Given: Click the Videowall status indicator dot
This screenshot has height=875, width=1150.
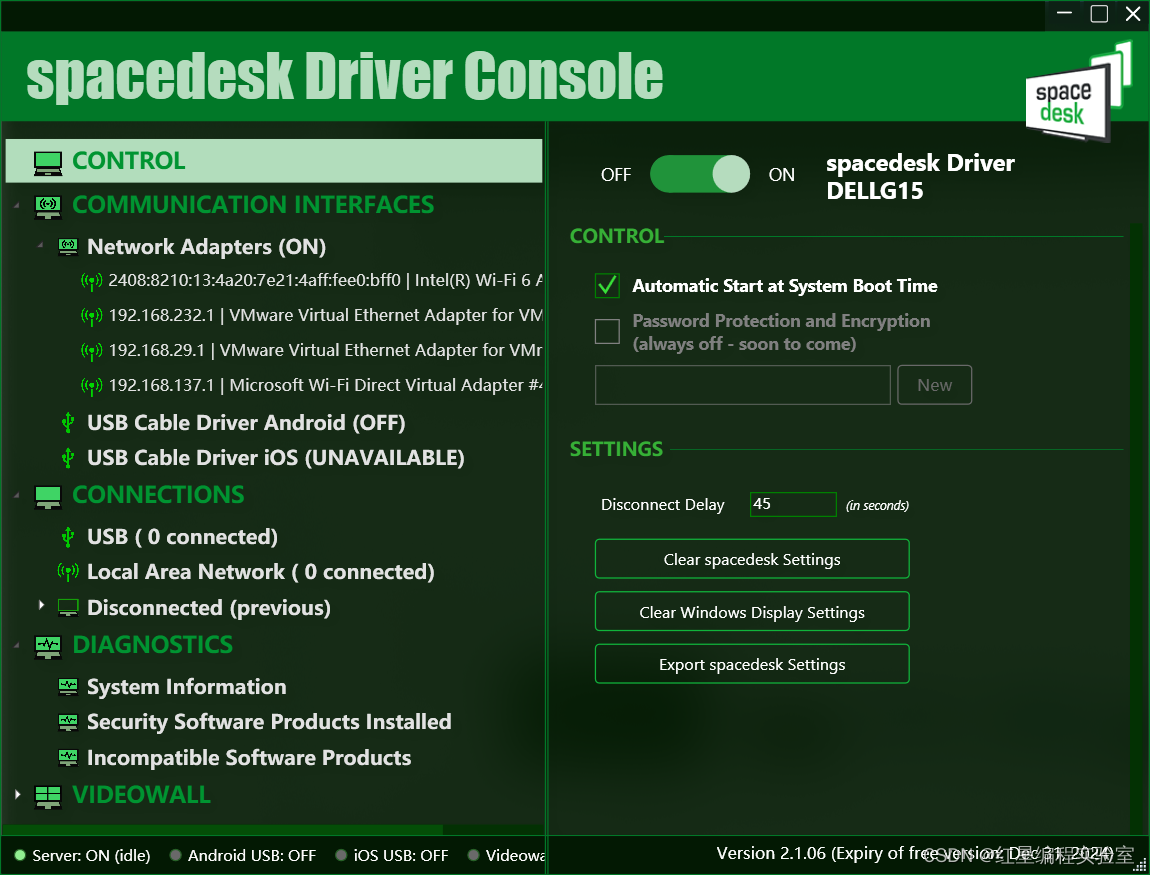Looking at the screenshot, I should tap(474, 855).
